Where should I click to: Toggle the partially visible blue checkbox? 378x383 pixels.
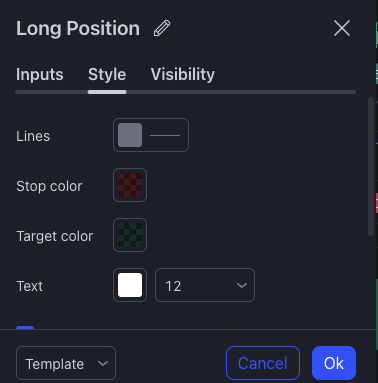(x=25, y=327)
